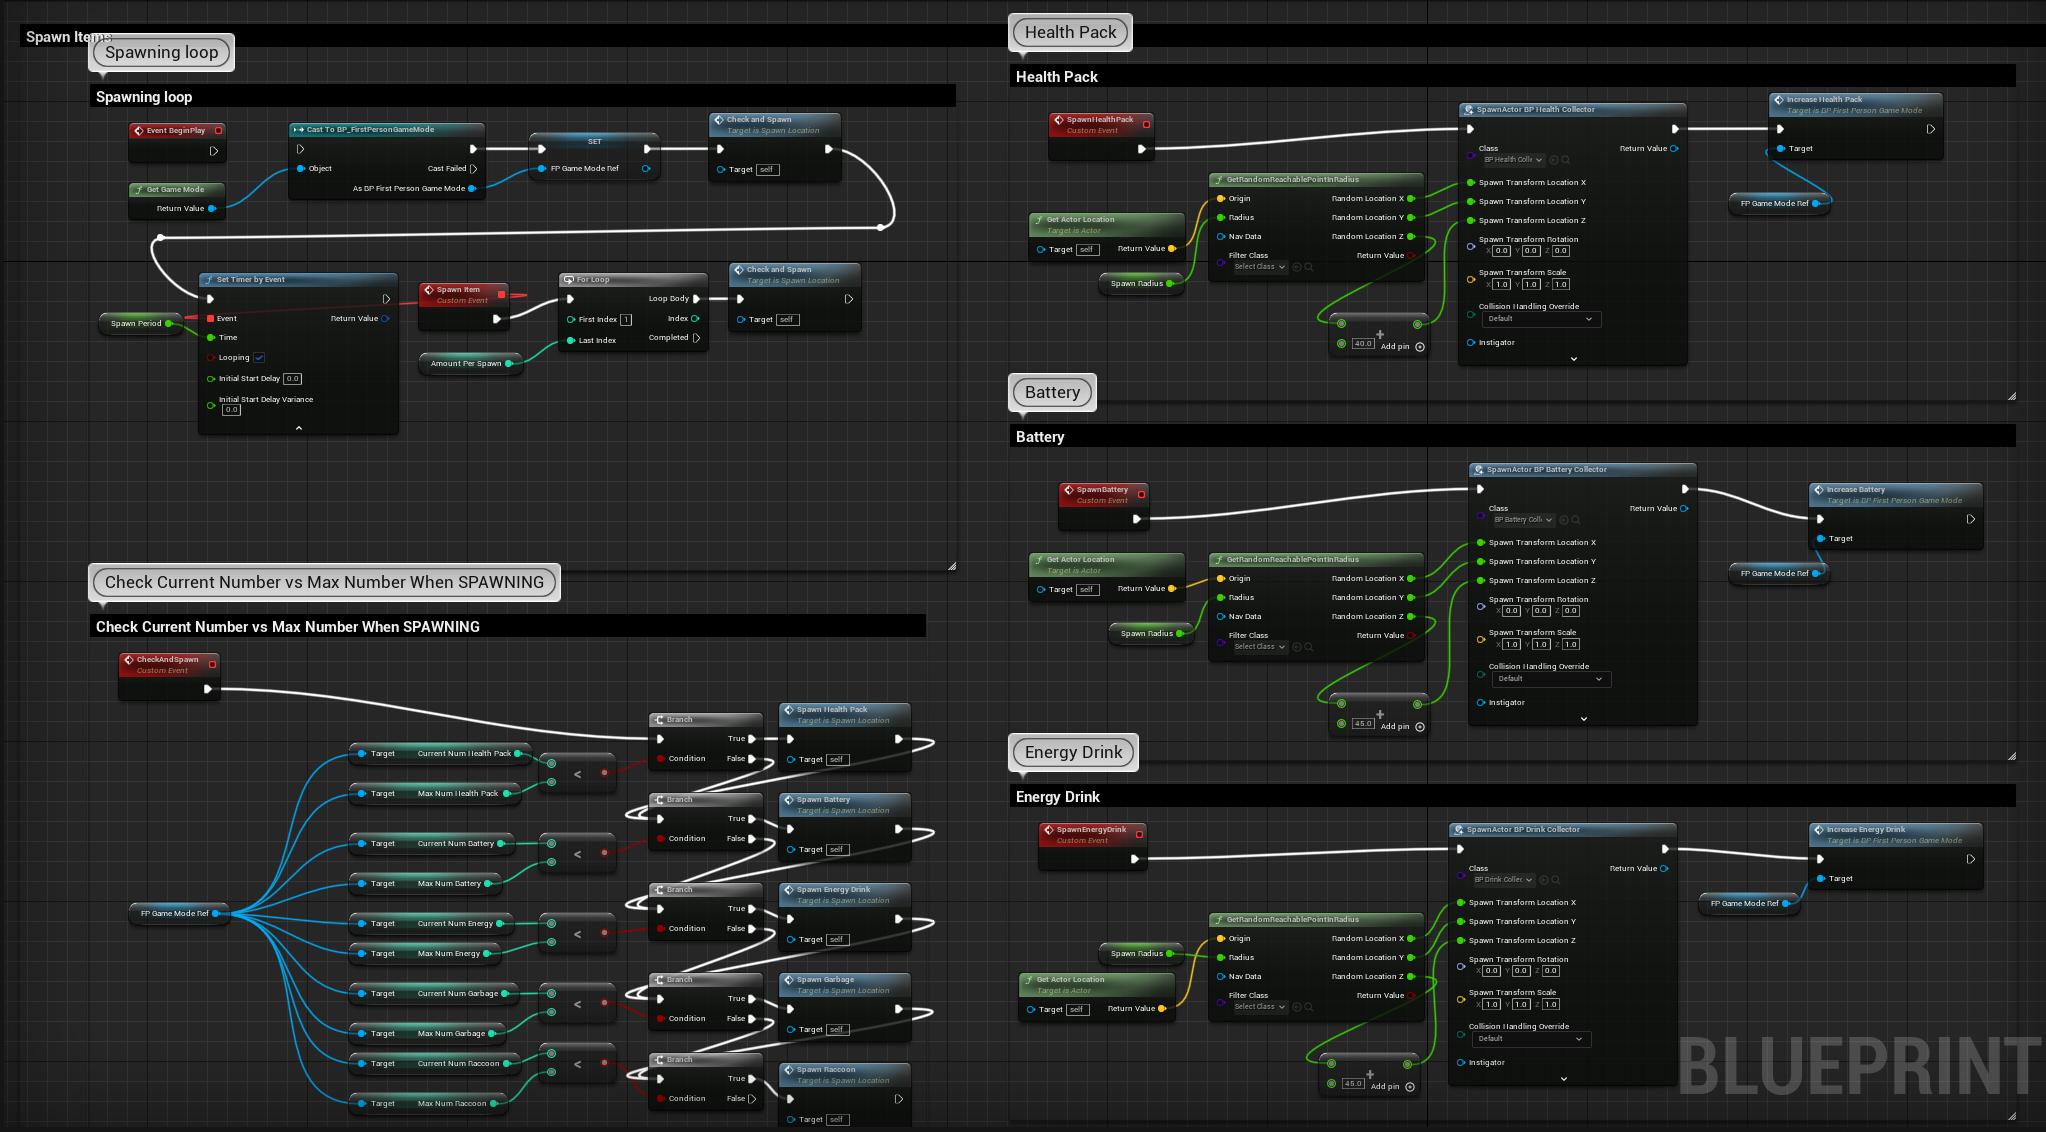Edit the 45.0 radius value near Battery Add pin
Viewport: 2046px width, 1132px height.
[x=1362, y=723]
